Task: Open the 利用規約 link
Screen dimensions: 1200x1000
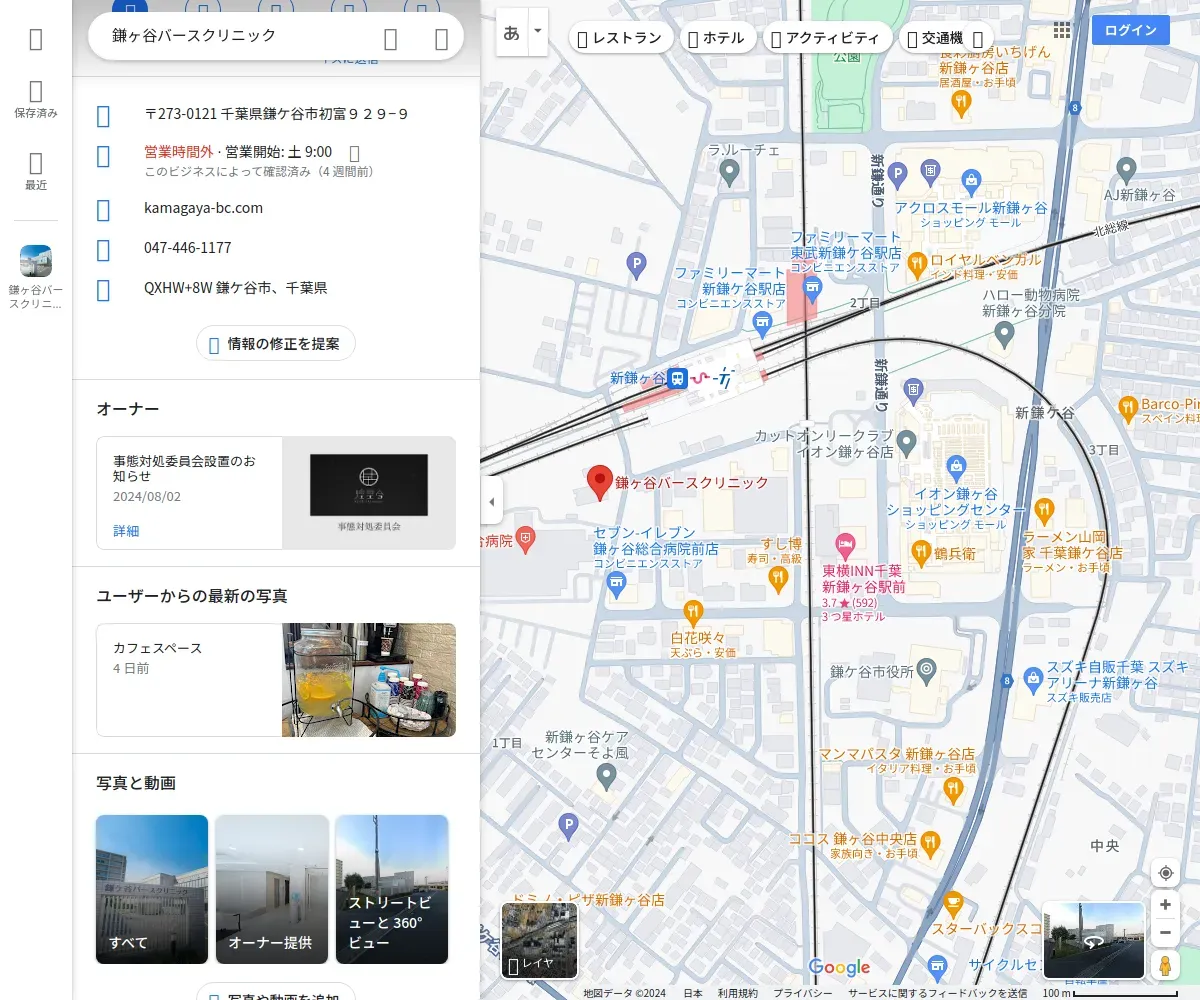Action: pyautogui.click(x=738, y=993)
